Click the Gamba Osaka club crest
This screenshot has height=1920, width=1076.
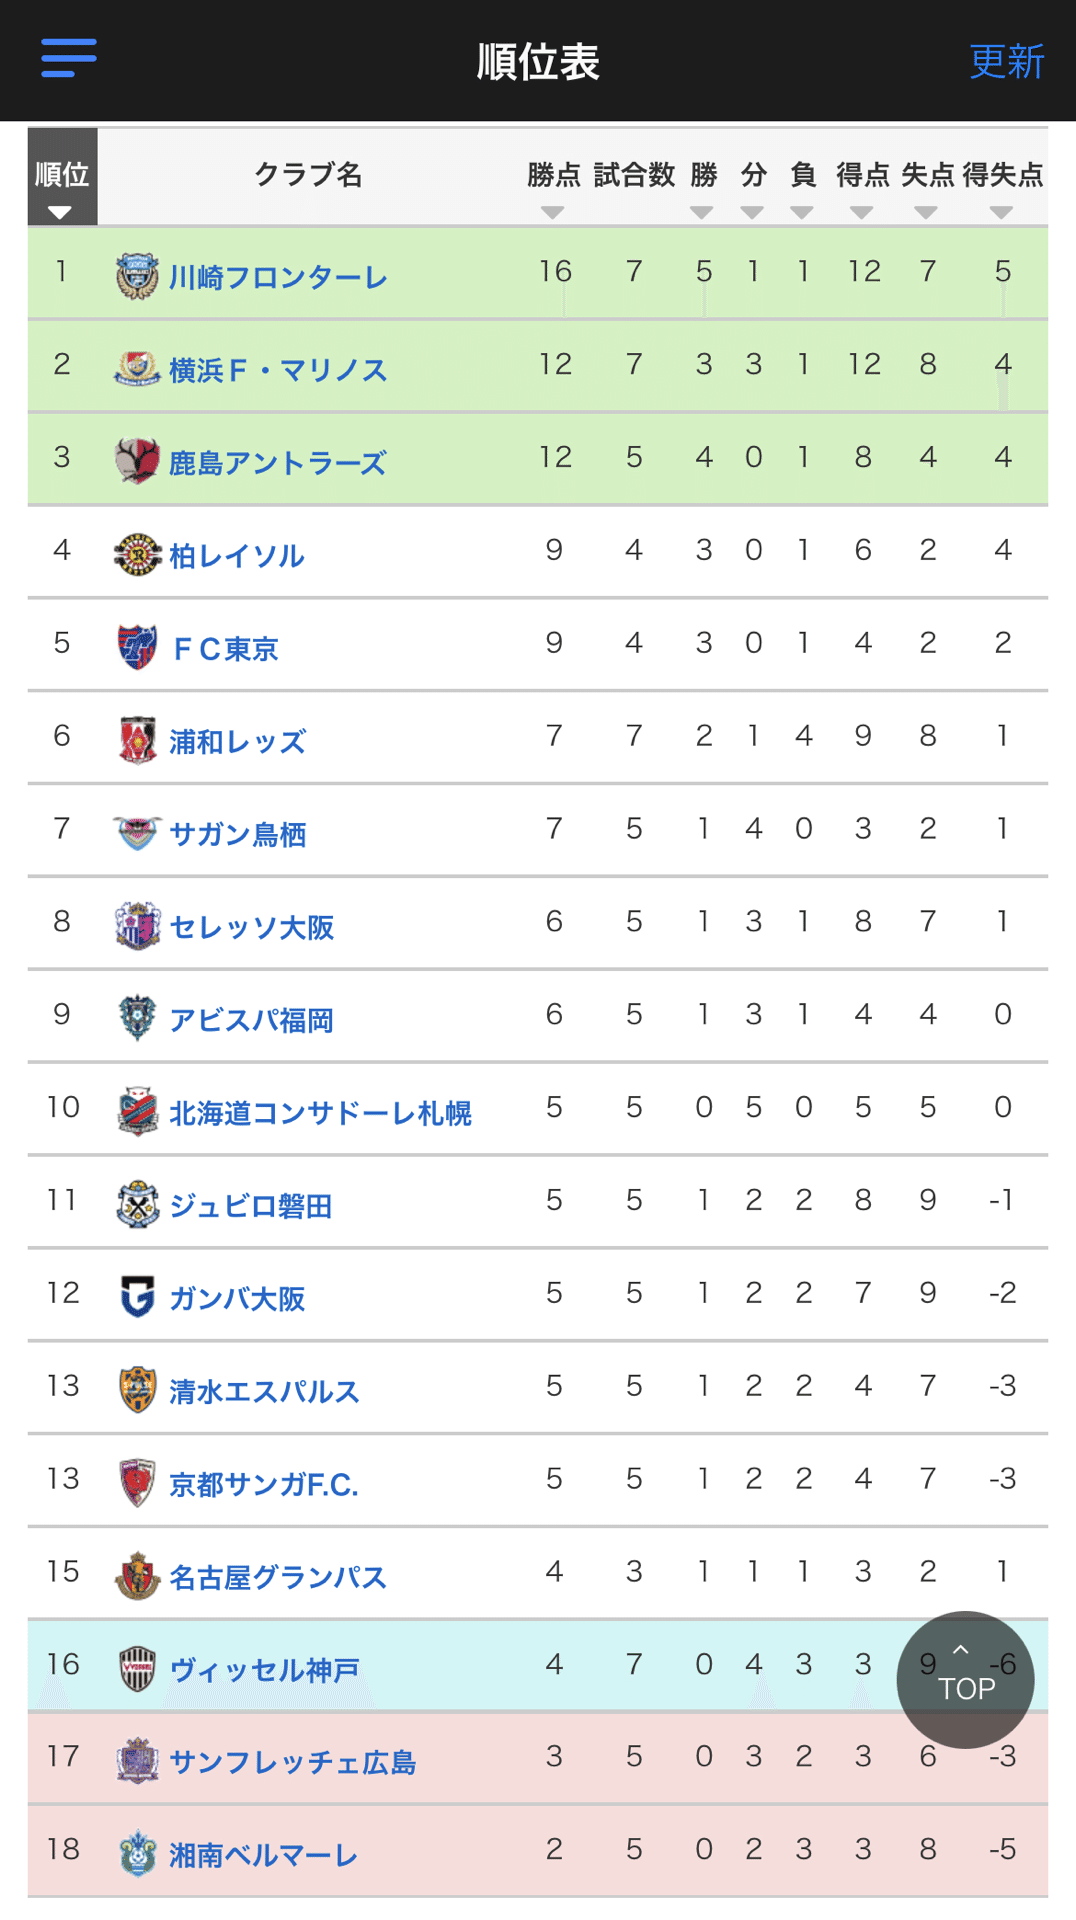(137, 1297)
